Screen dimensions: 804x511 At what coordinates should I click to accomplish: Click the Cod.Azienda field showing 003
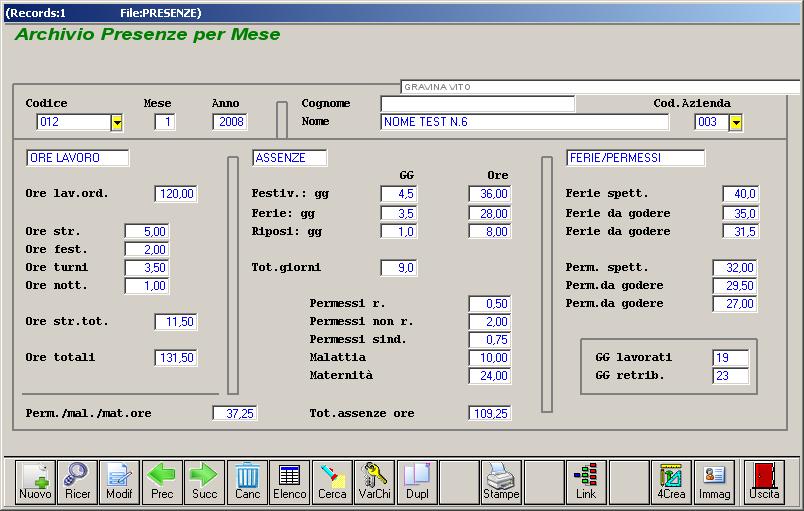[x=712, y=122]
